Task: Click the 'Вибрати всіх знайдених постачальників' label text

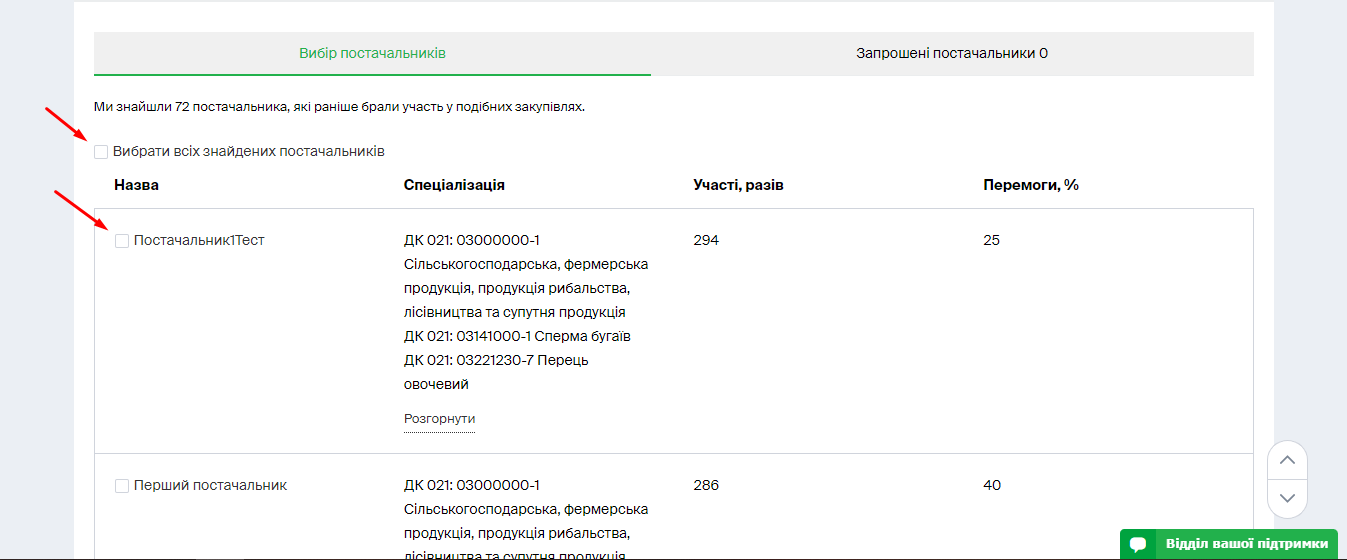Action: (248, 152)
